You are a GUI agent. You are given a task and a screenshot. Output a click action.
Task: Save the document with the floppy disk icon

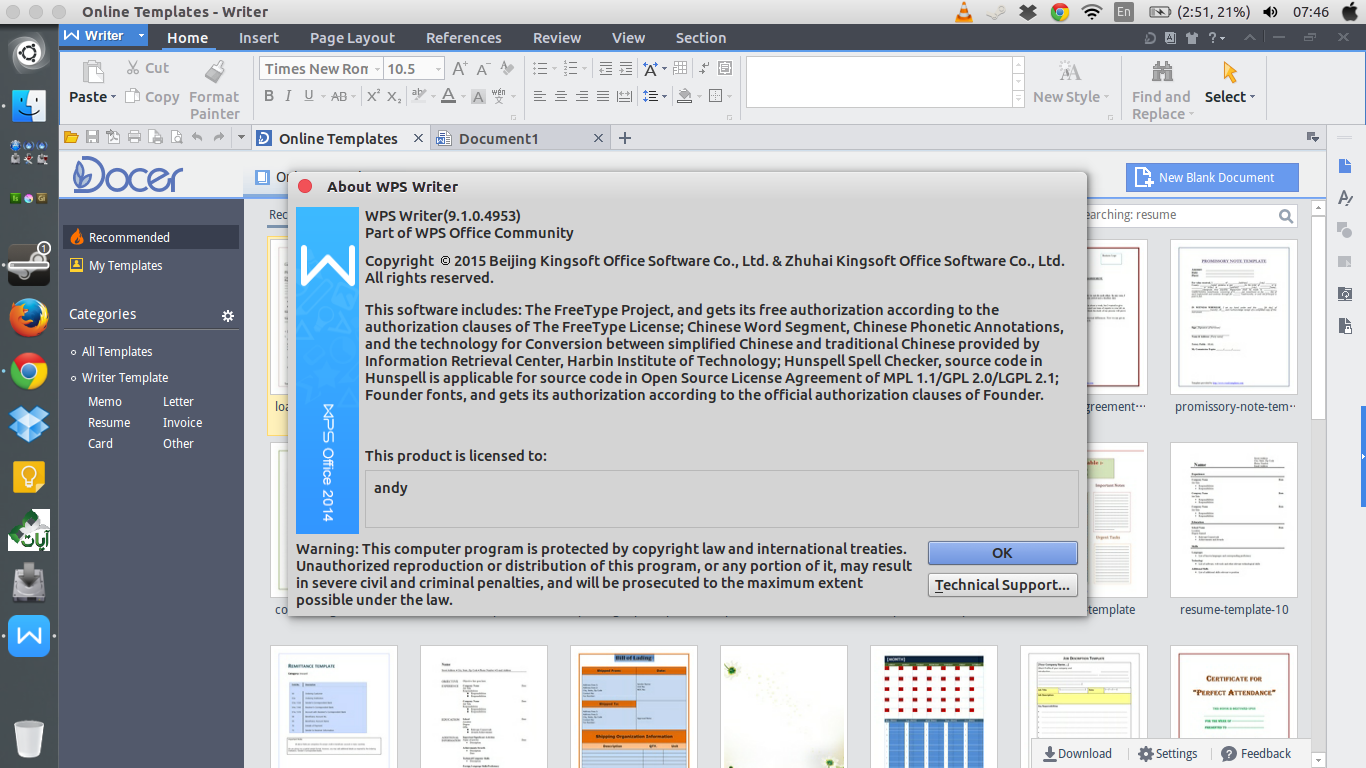pyautogui.click(x=92, y=138)
